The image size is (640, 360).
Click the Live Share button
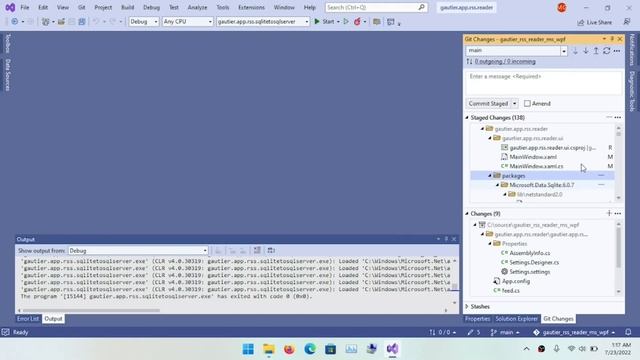[594, 22]
